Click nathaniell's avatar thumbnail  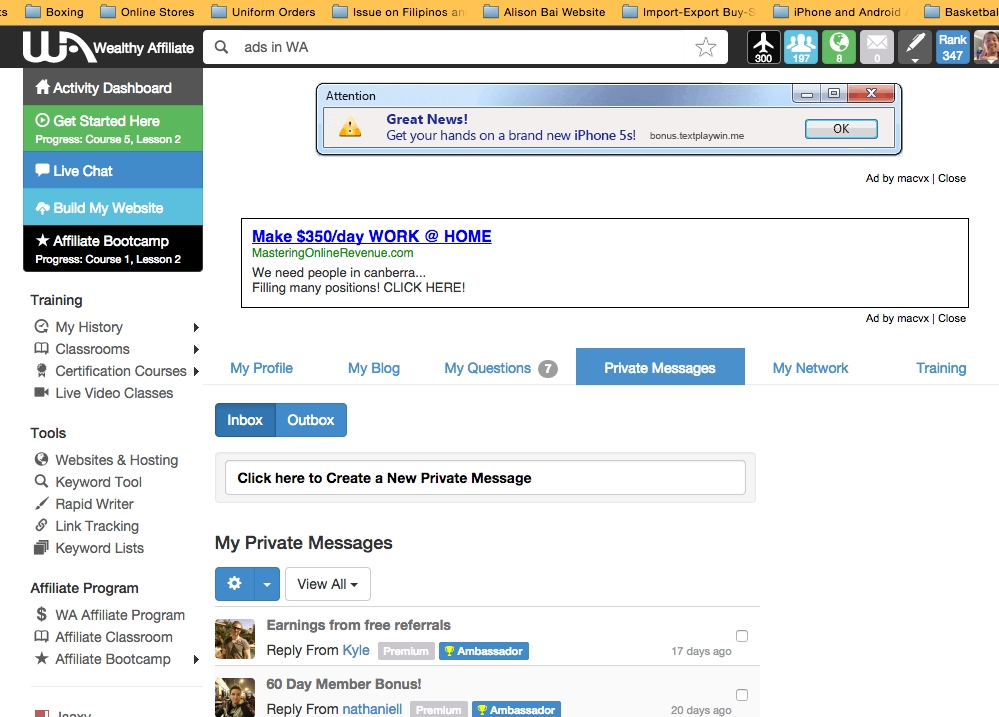coord(234,697)
